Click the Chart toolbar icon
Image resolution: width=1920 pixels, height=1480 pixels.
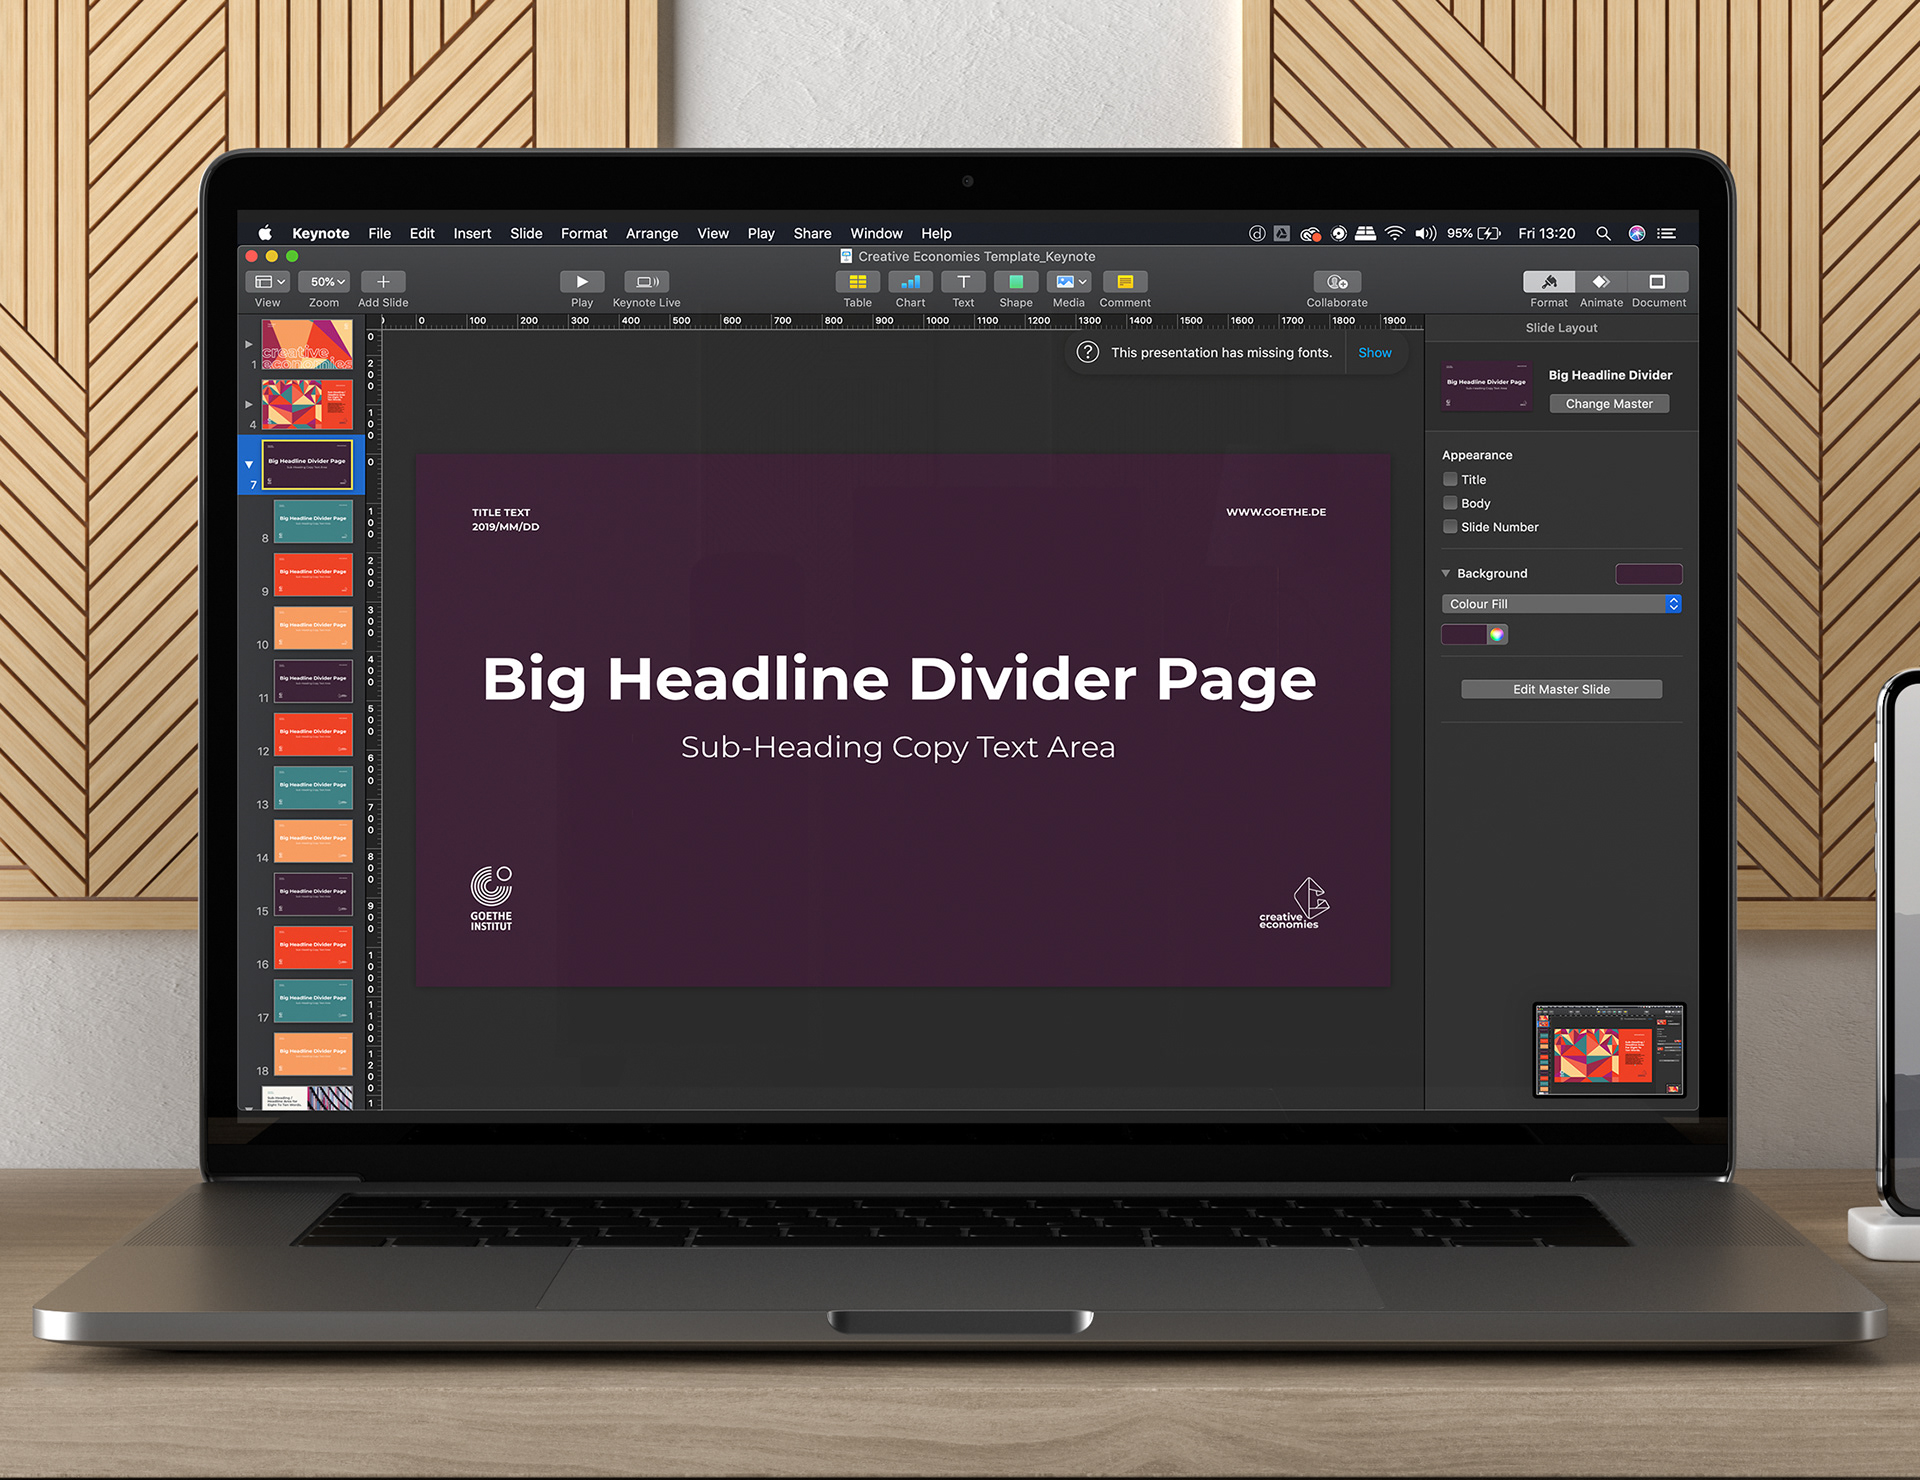pos(910,282)
